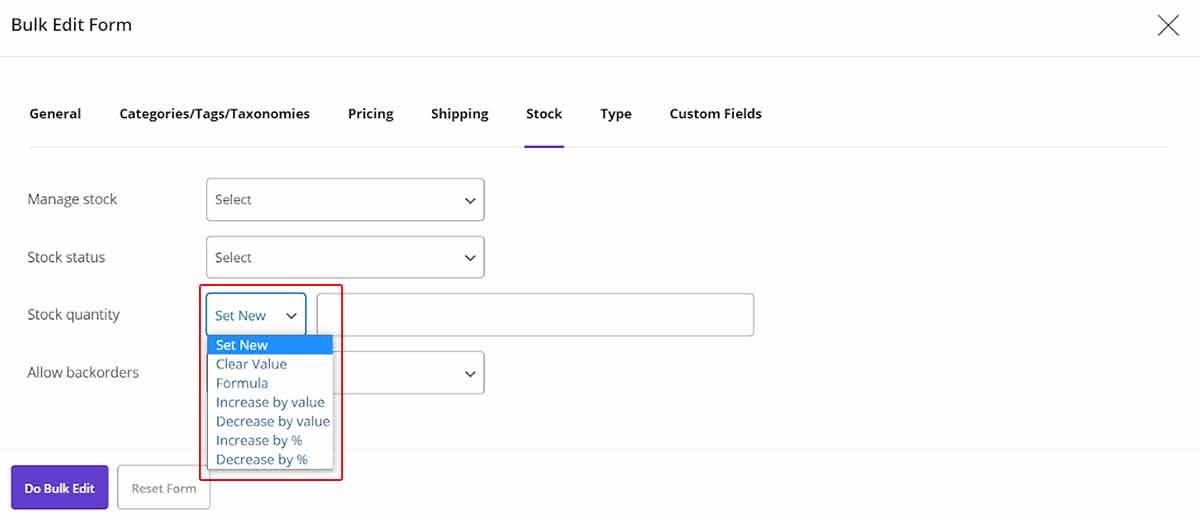Go to the Type tab
This screenshot has height=516, width=1200.
coord(616,114)
